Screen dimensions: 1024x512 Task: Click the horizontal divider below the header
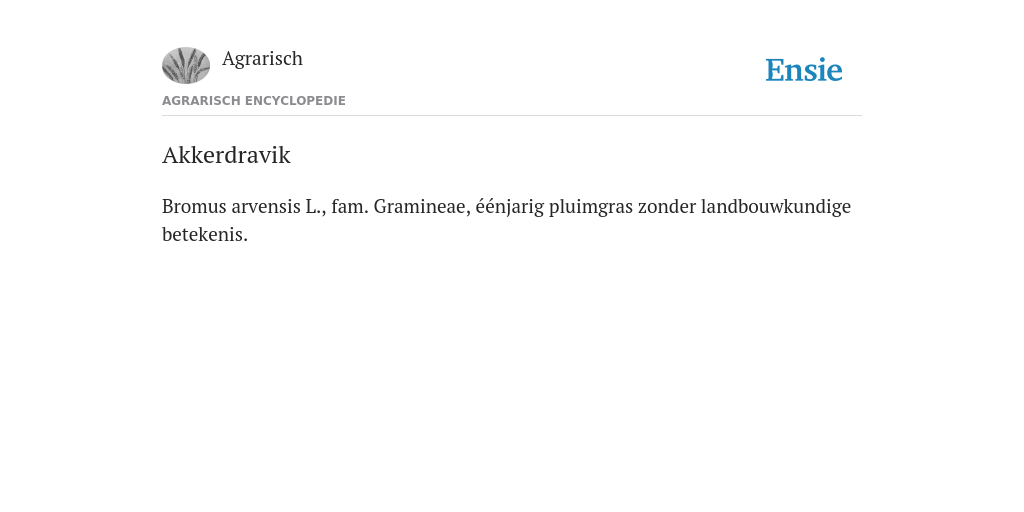click(512, 116)
